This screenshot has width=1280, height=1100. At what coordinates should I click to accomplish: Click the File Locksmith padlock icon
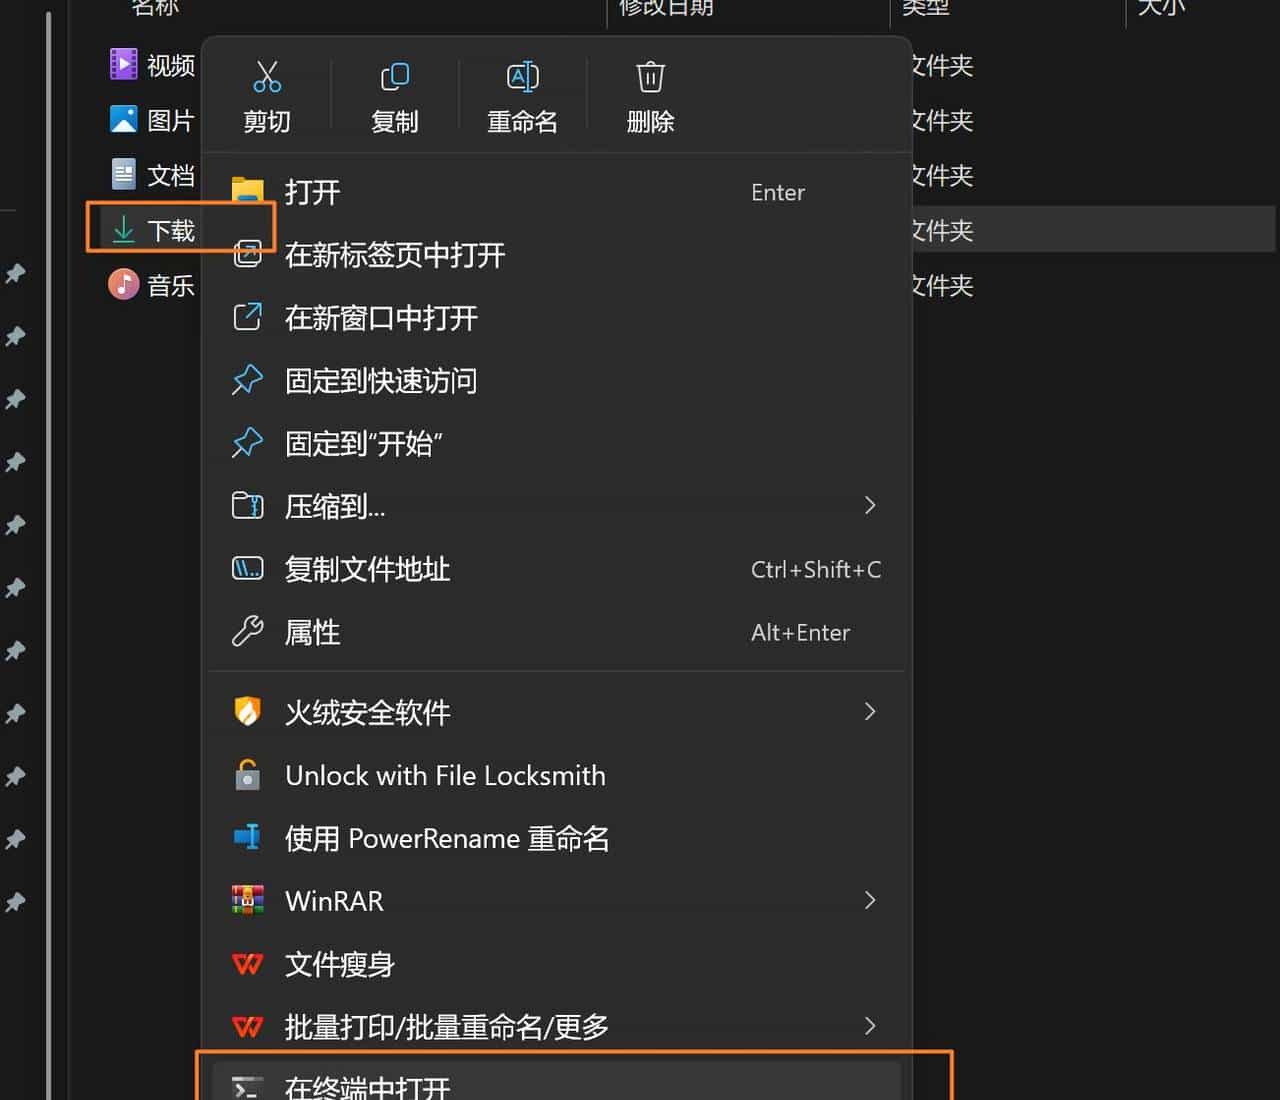(x=247, y=775)
